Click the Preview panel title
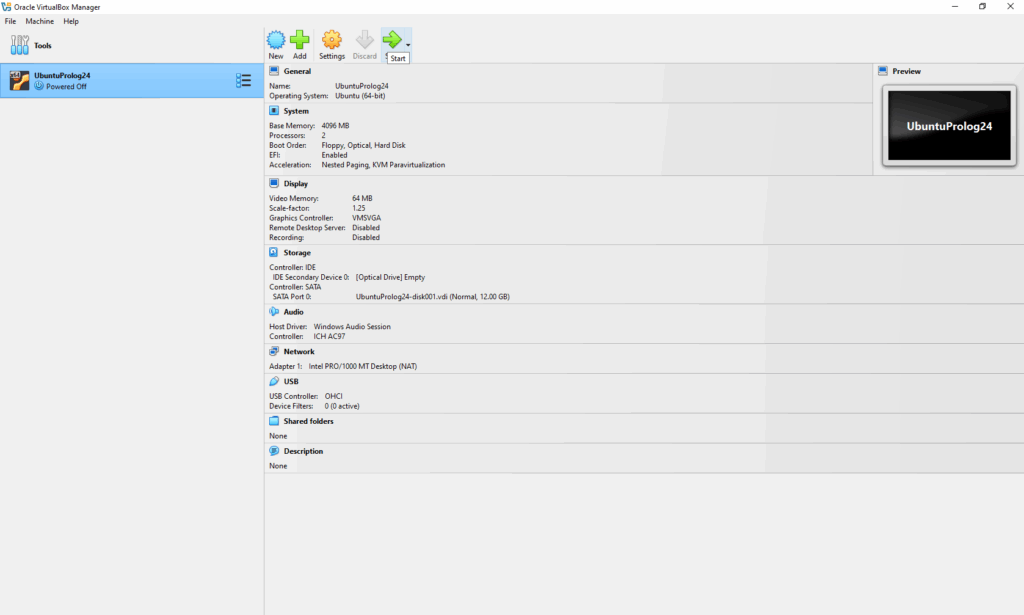1024x615 pixels. click(x=906, y=71)
